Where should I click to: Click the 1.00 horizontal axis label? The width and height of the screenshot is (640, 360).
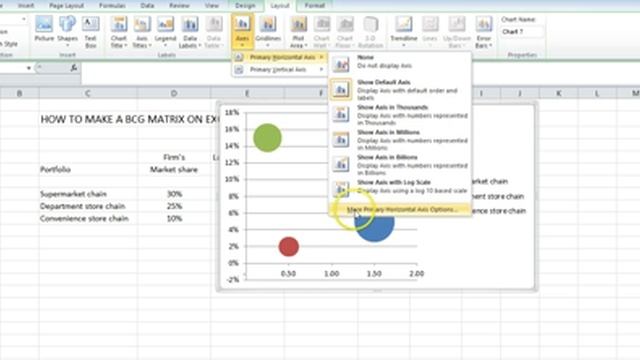pos(331,273)
